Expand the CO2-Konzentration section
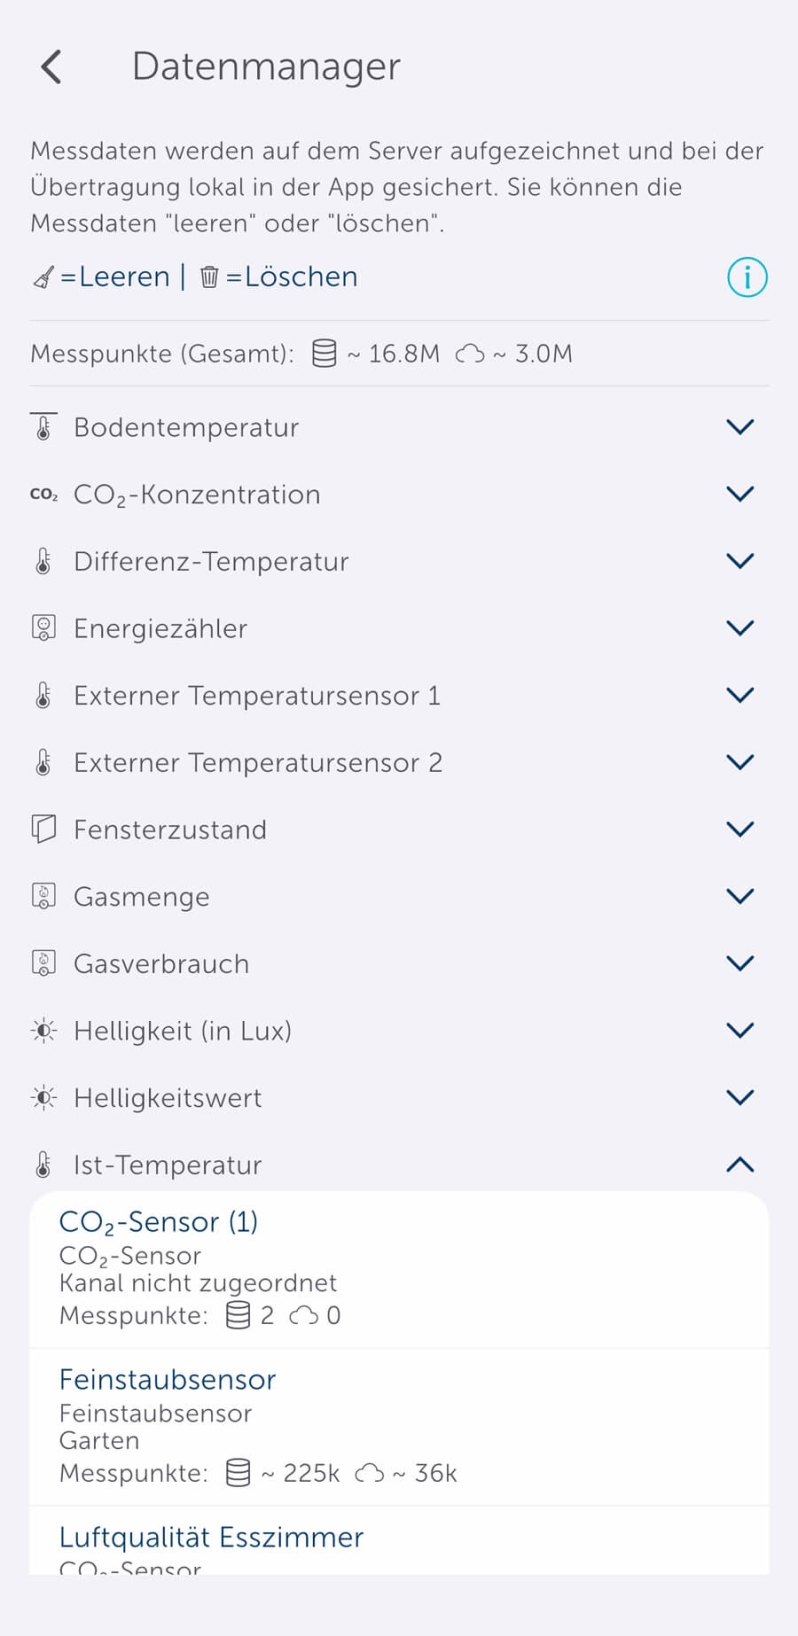The image size is (798, 1636). [x=739, y=493]
